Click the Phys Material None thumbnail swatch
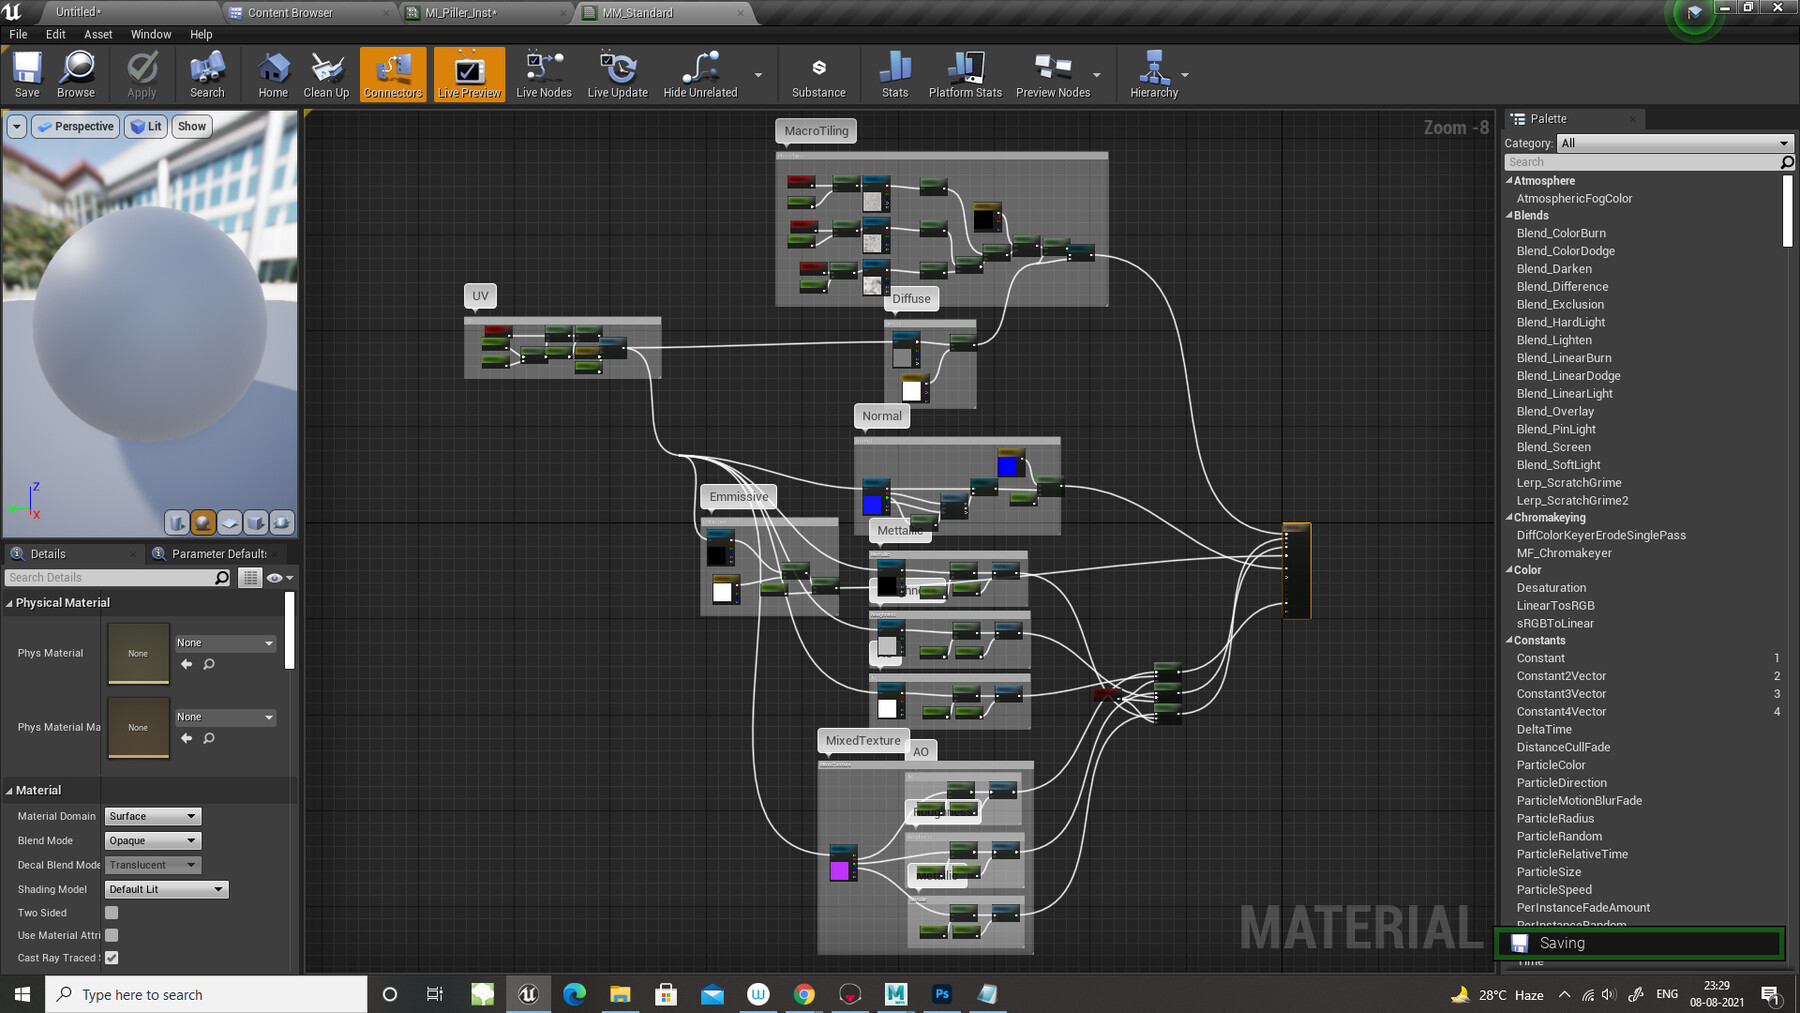 tap(137, 652)
